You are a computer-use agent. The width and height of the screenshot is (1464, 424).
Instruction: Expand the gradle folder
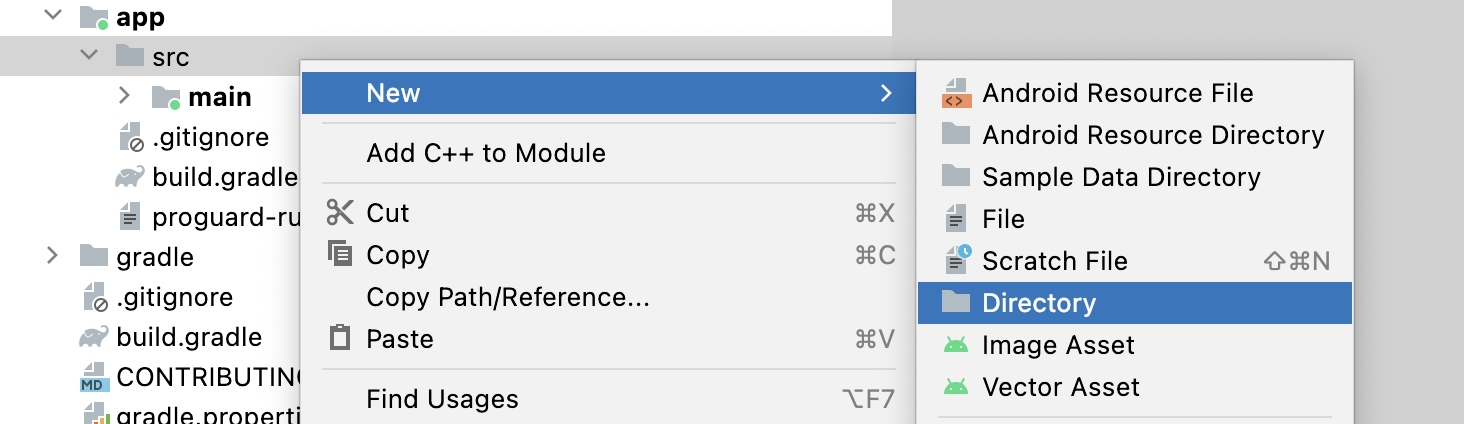53,256
